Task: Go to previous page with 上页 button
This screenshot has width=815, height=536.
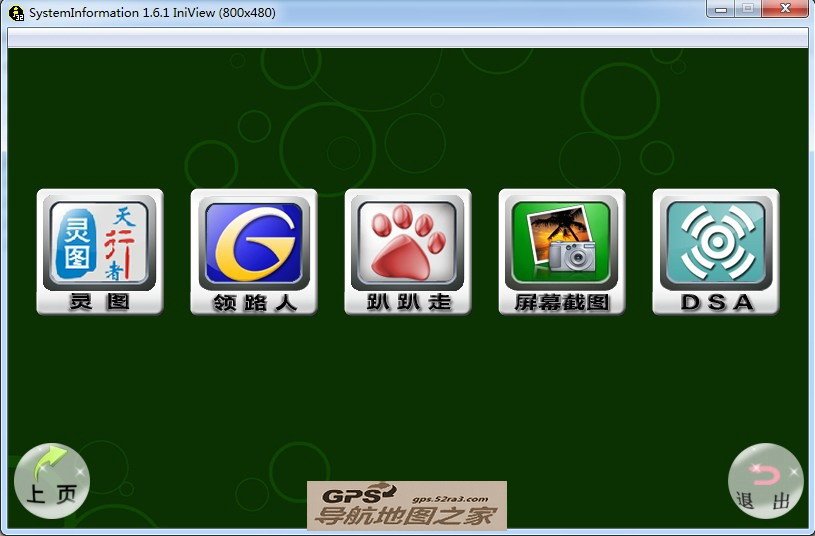Action: [52, 481]
